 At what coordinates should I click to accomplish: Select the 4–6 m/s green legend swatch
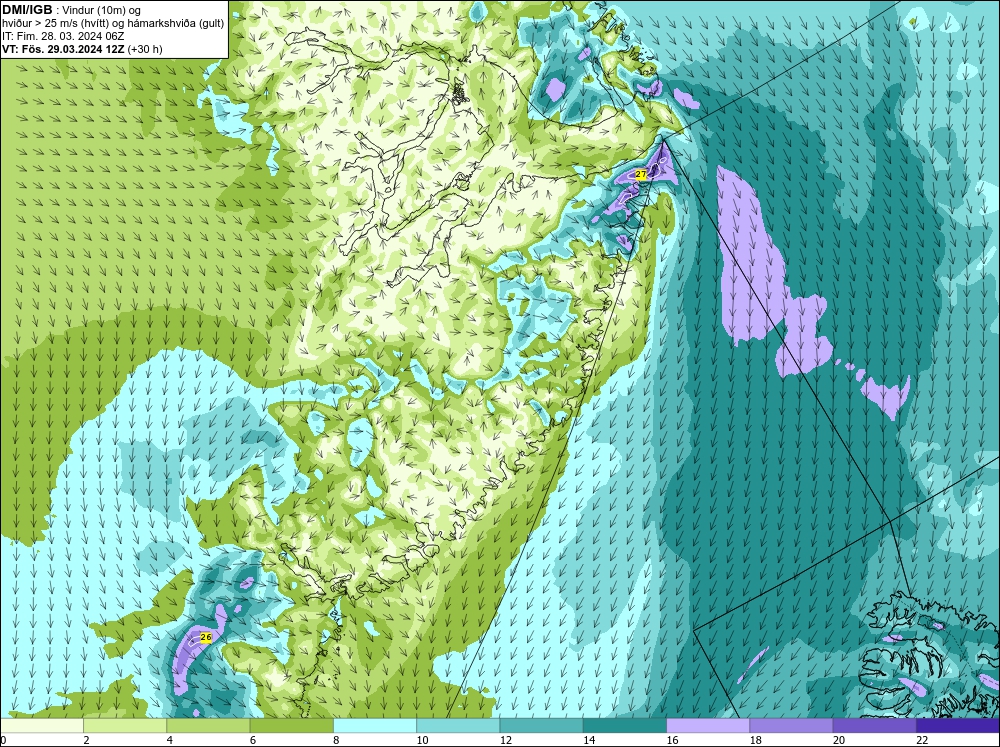tap(208, 725)
